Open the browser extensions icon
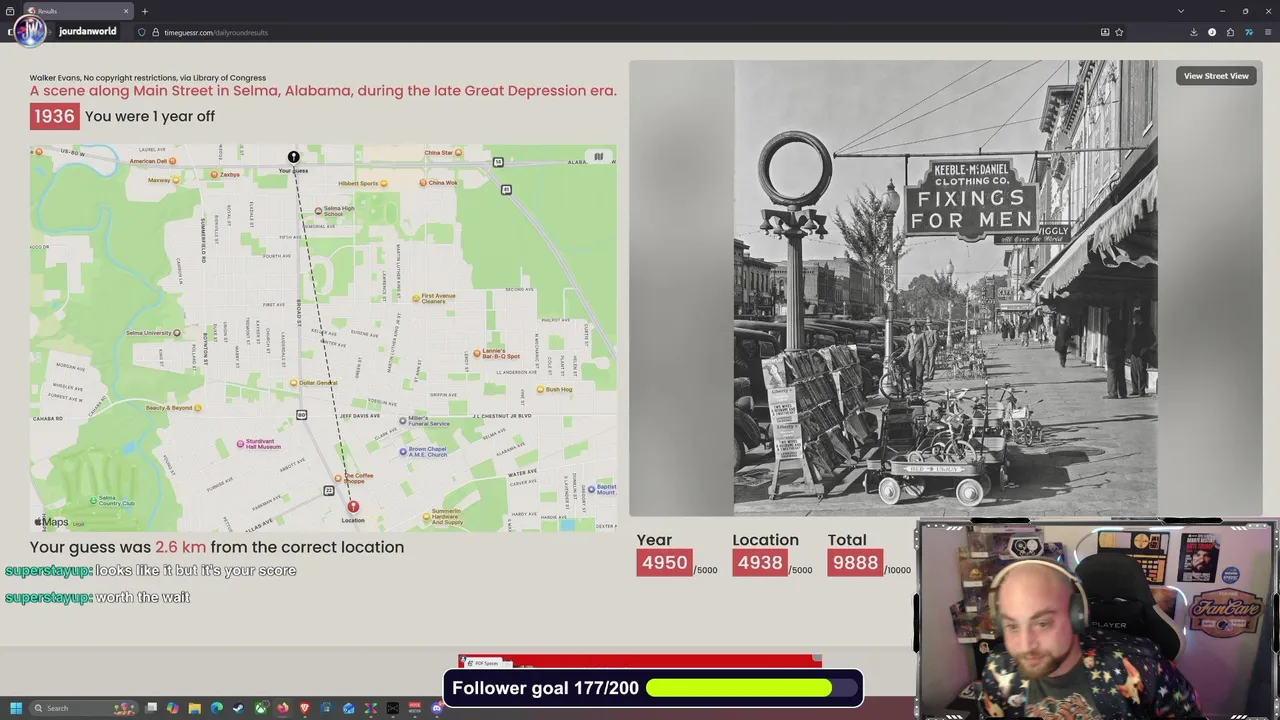 pos(1230,32)
